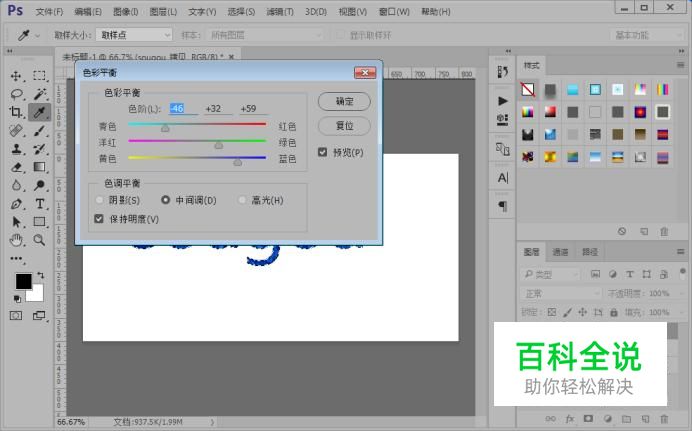
Task: Click the foreground color swatch
Action: pyautogui.click(x=23, y=281)
